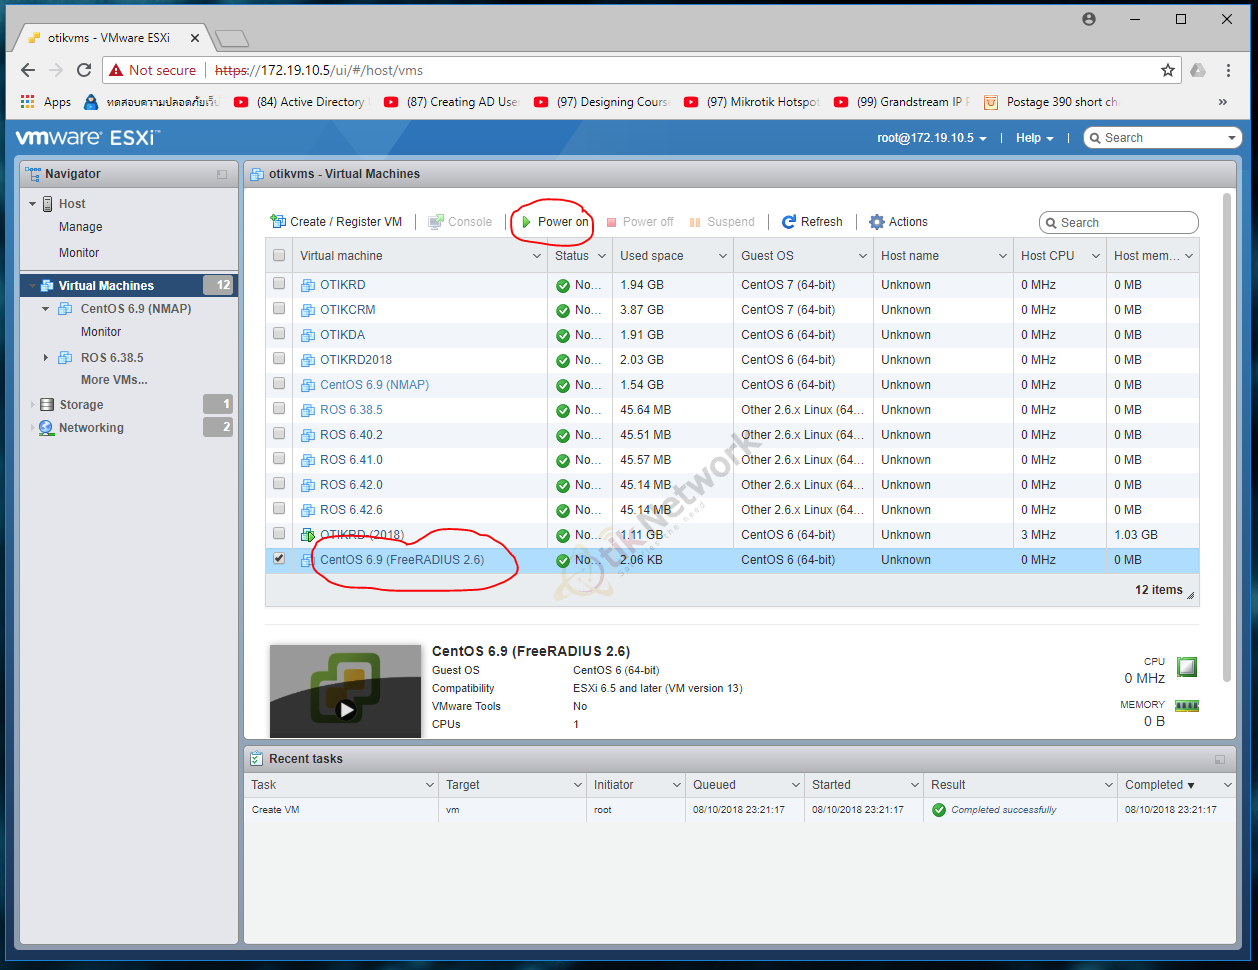
Task: Click the Create / Register VM icon
Action: [x=278, y=222]
